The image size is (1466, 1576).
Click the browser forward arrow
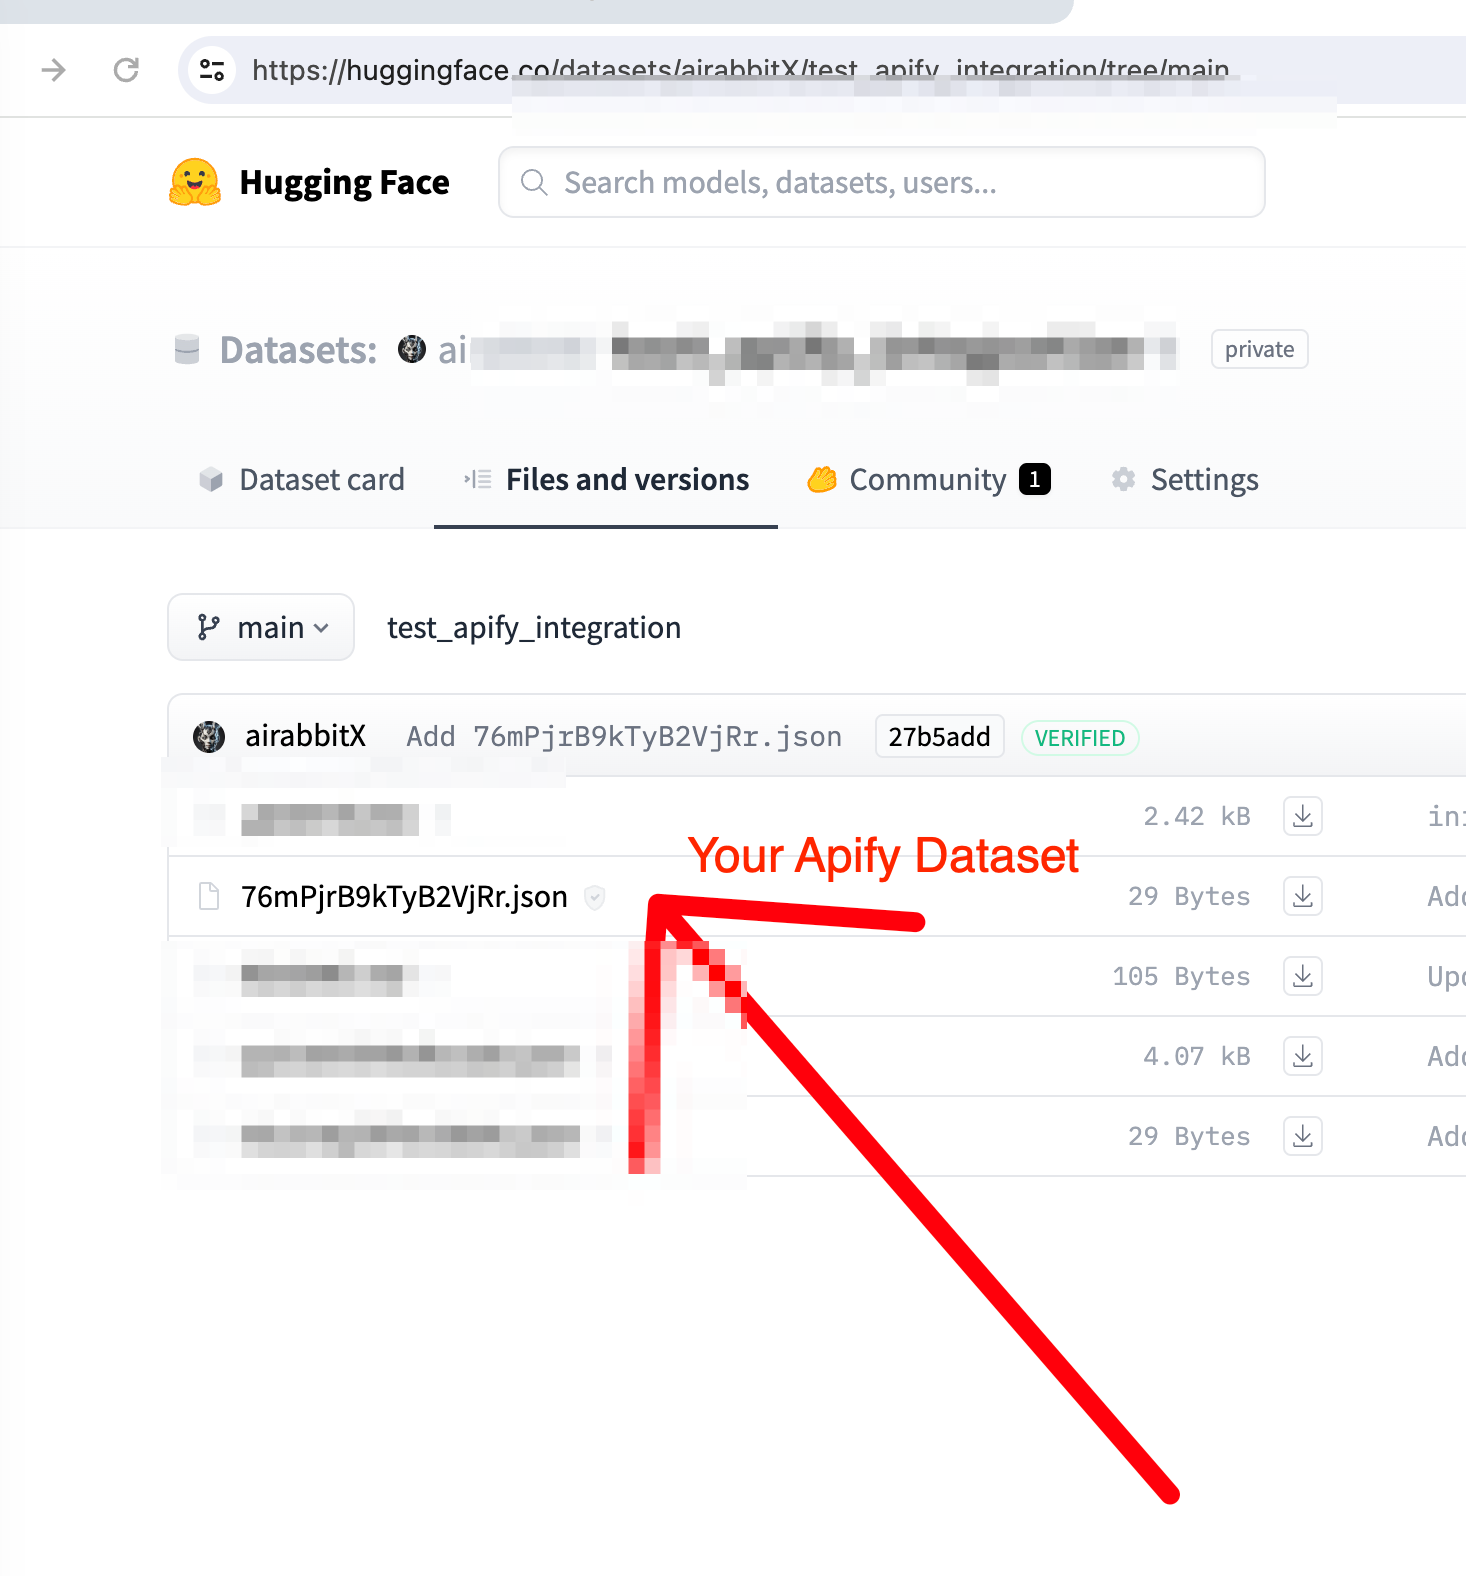click(53, 70)
